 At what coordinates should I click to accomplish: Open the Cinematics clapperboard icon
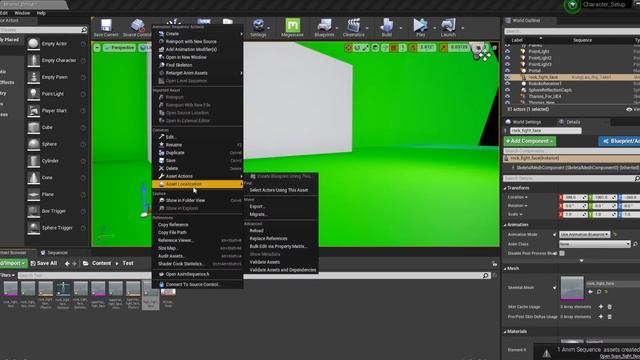353,25
